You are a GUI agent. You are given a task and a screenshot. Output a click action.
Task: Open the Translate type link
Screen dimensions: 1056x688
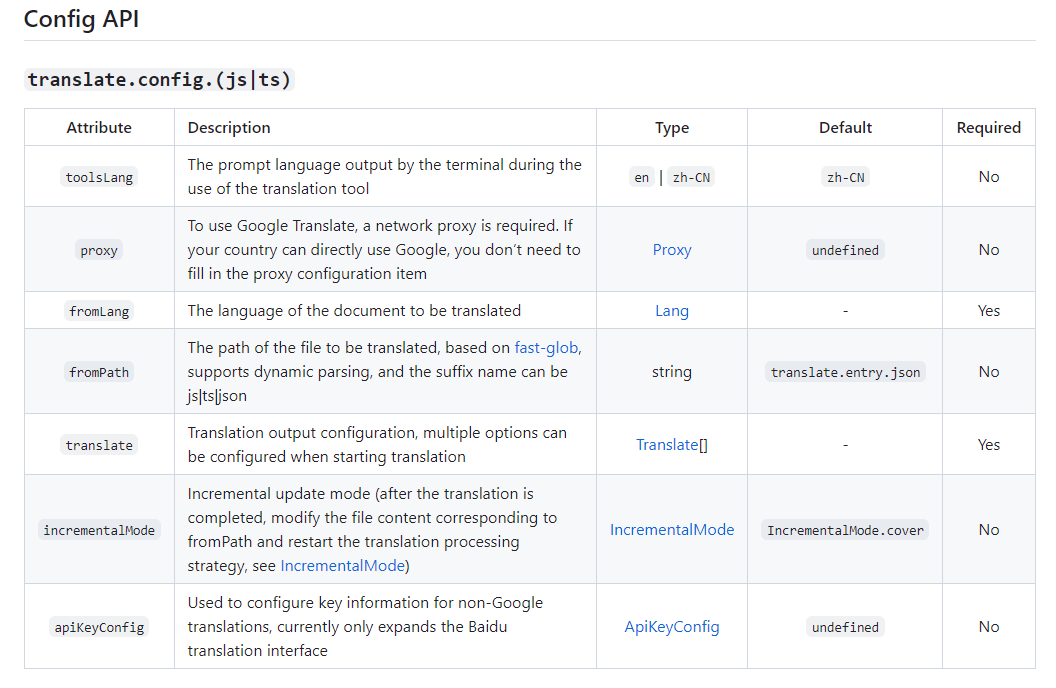(x=667, y=444)
